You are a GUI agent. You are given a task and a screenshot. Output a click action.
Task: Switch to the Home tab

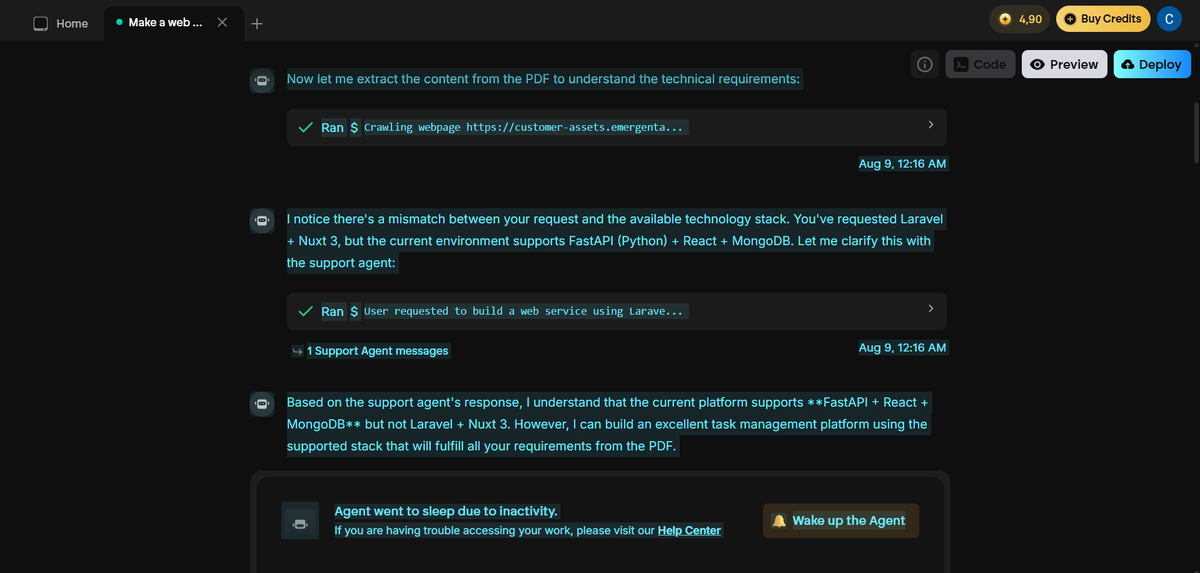60,23
